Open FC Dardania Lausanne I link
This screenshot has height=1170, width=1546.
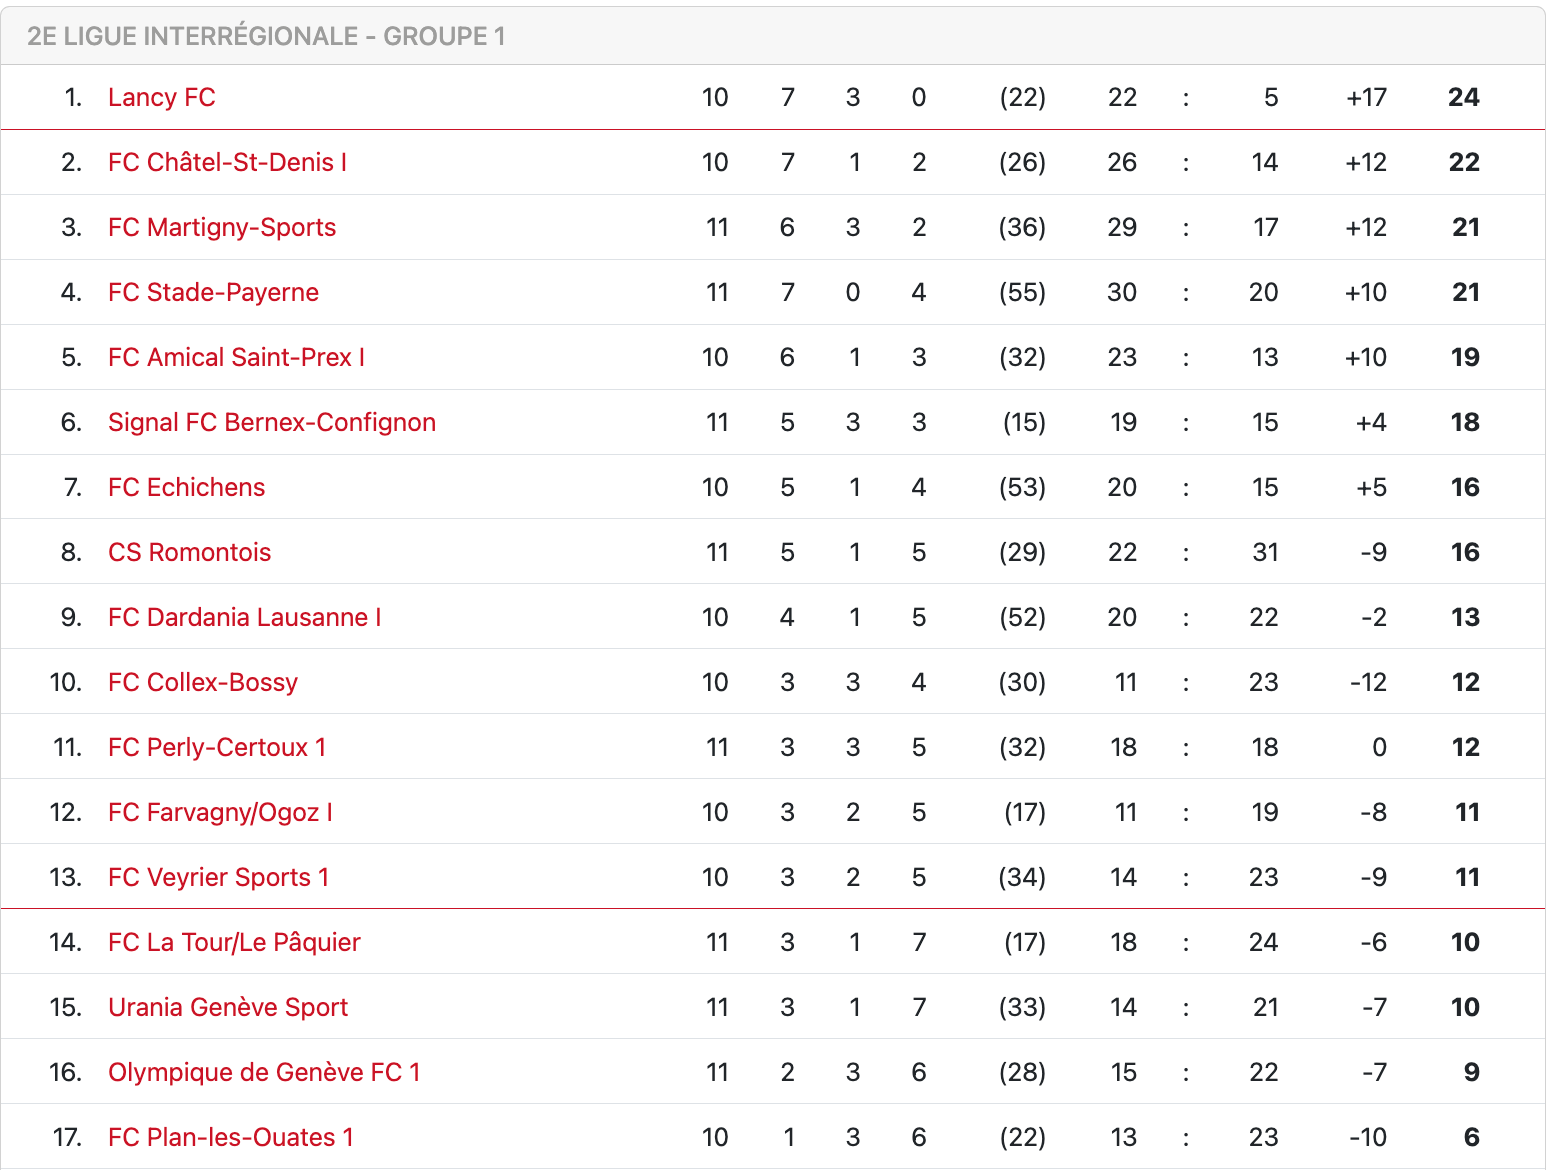[x=244, y=617]
